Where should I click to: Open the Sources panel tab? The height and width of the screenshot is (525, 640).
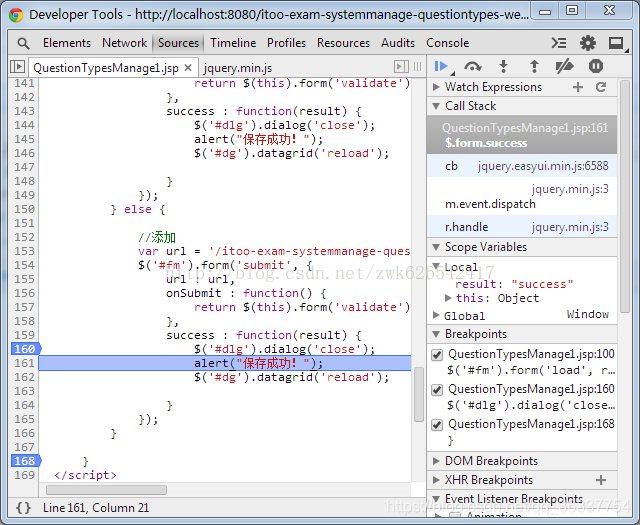point(178,43)
